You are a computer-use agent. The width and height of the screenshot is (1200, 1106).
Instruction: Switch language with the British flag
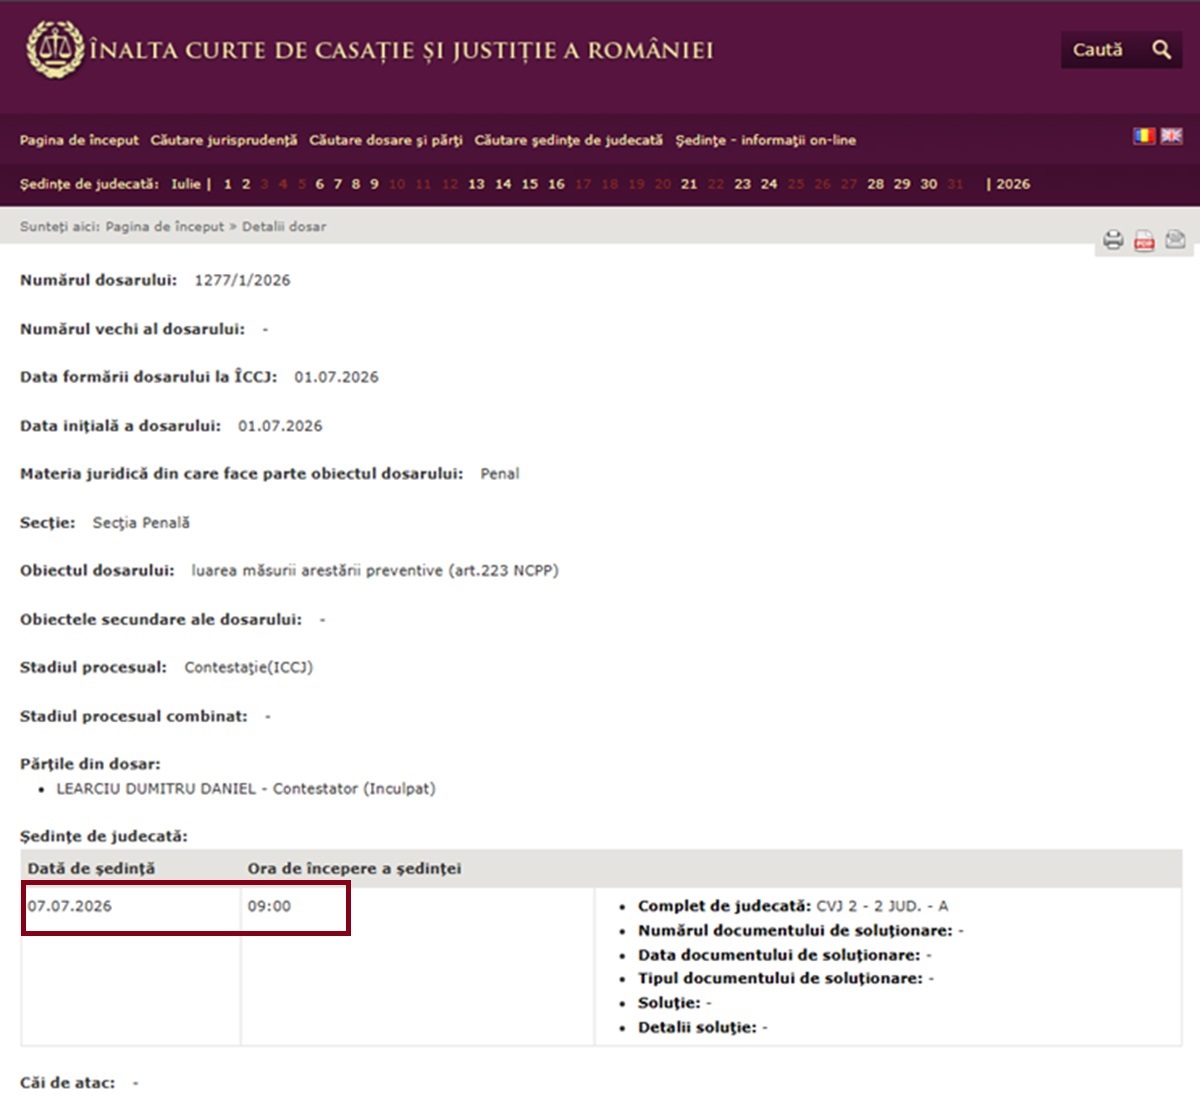(1171, 136)
